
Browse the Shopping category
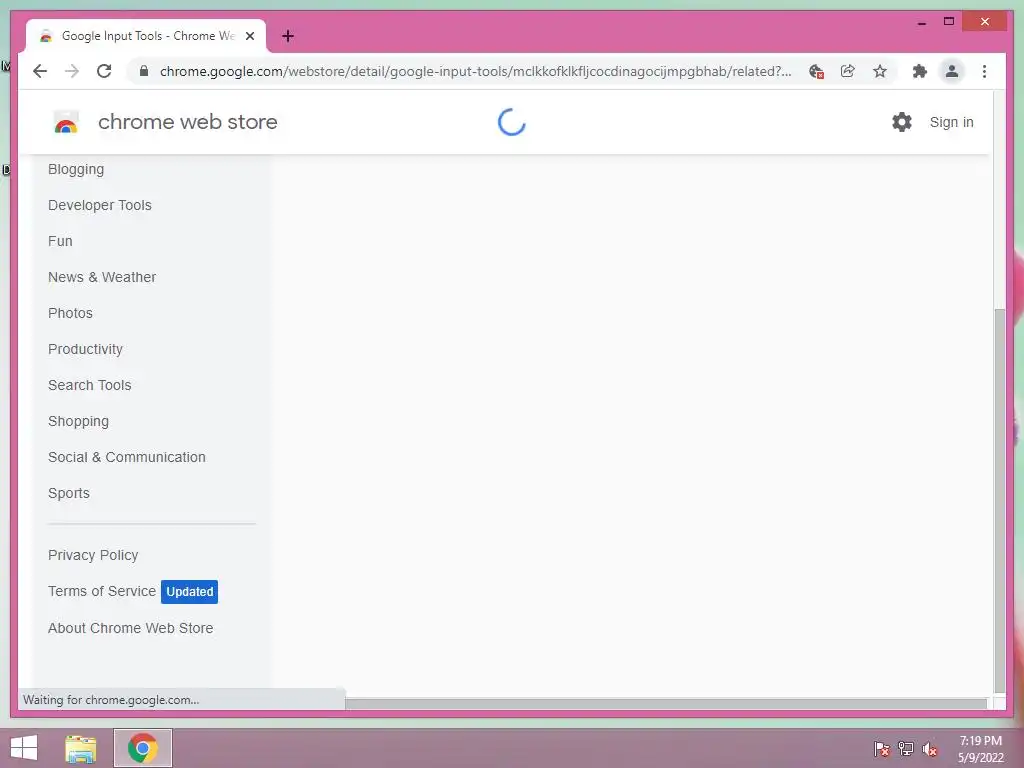click(78, 421)
